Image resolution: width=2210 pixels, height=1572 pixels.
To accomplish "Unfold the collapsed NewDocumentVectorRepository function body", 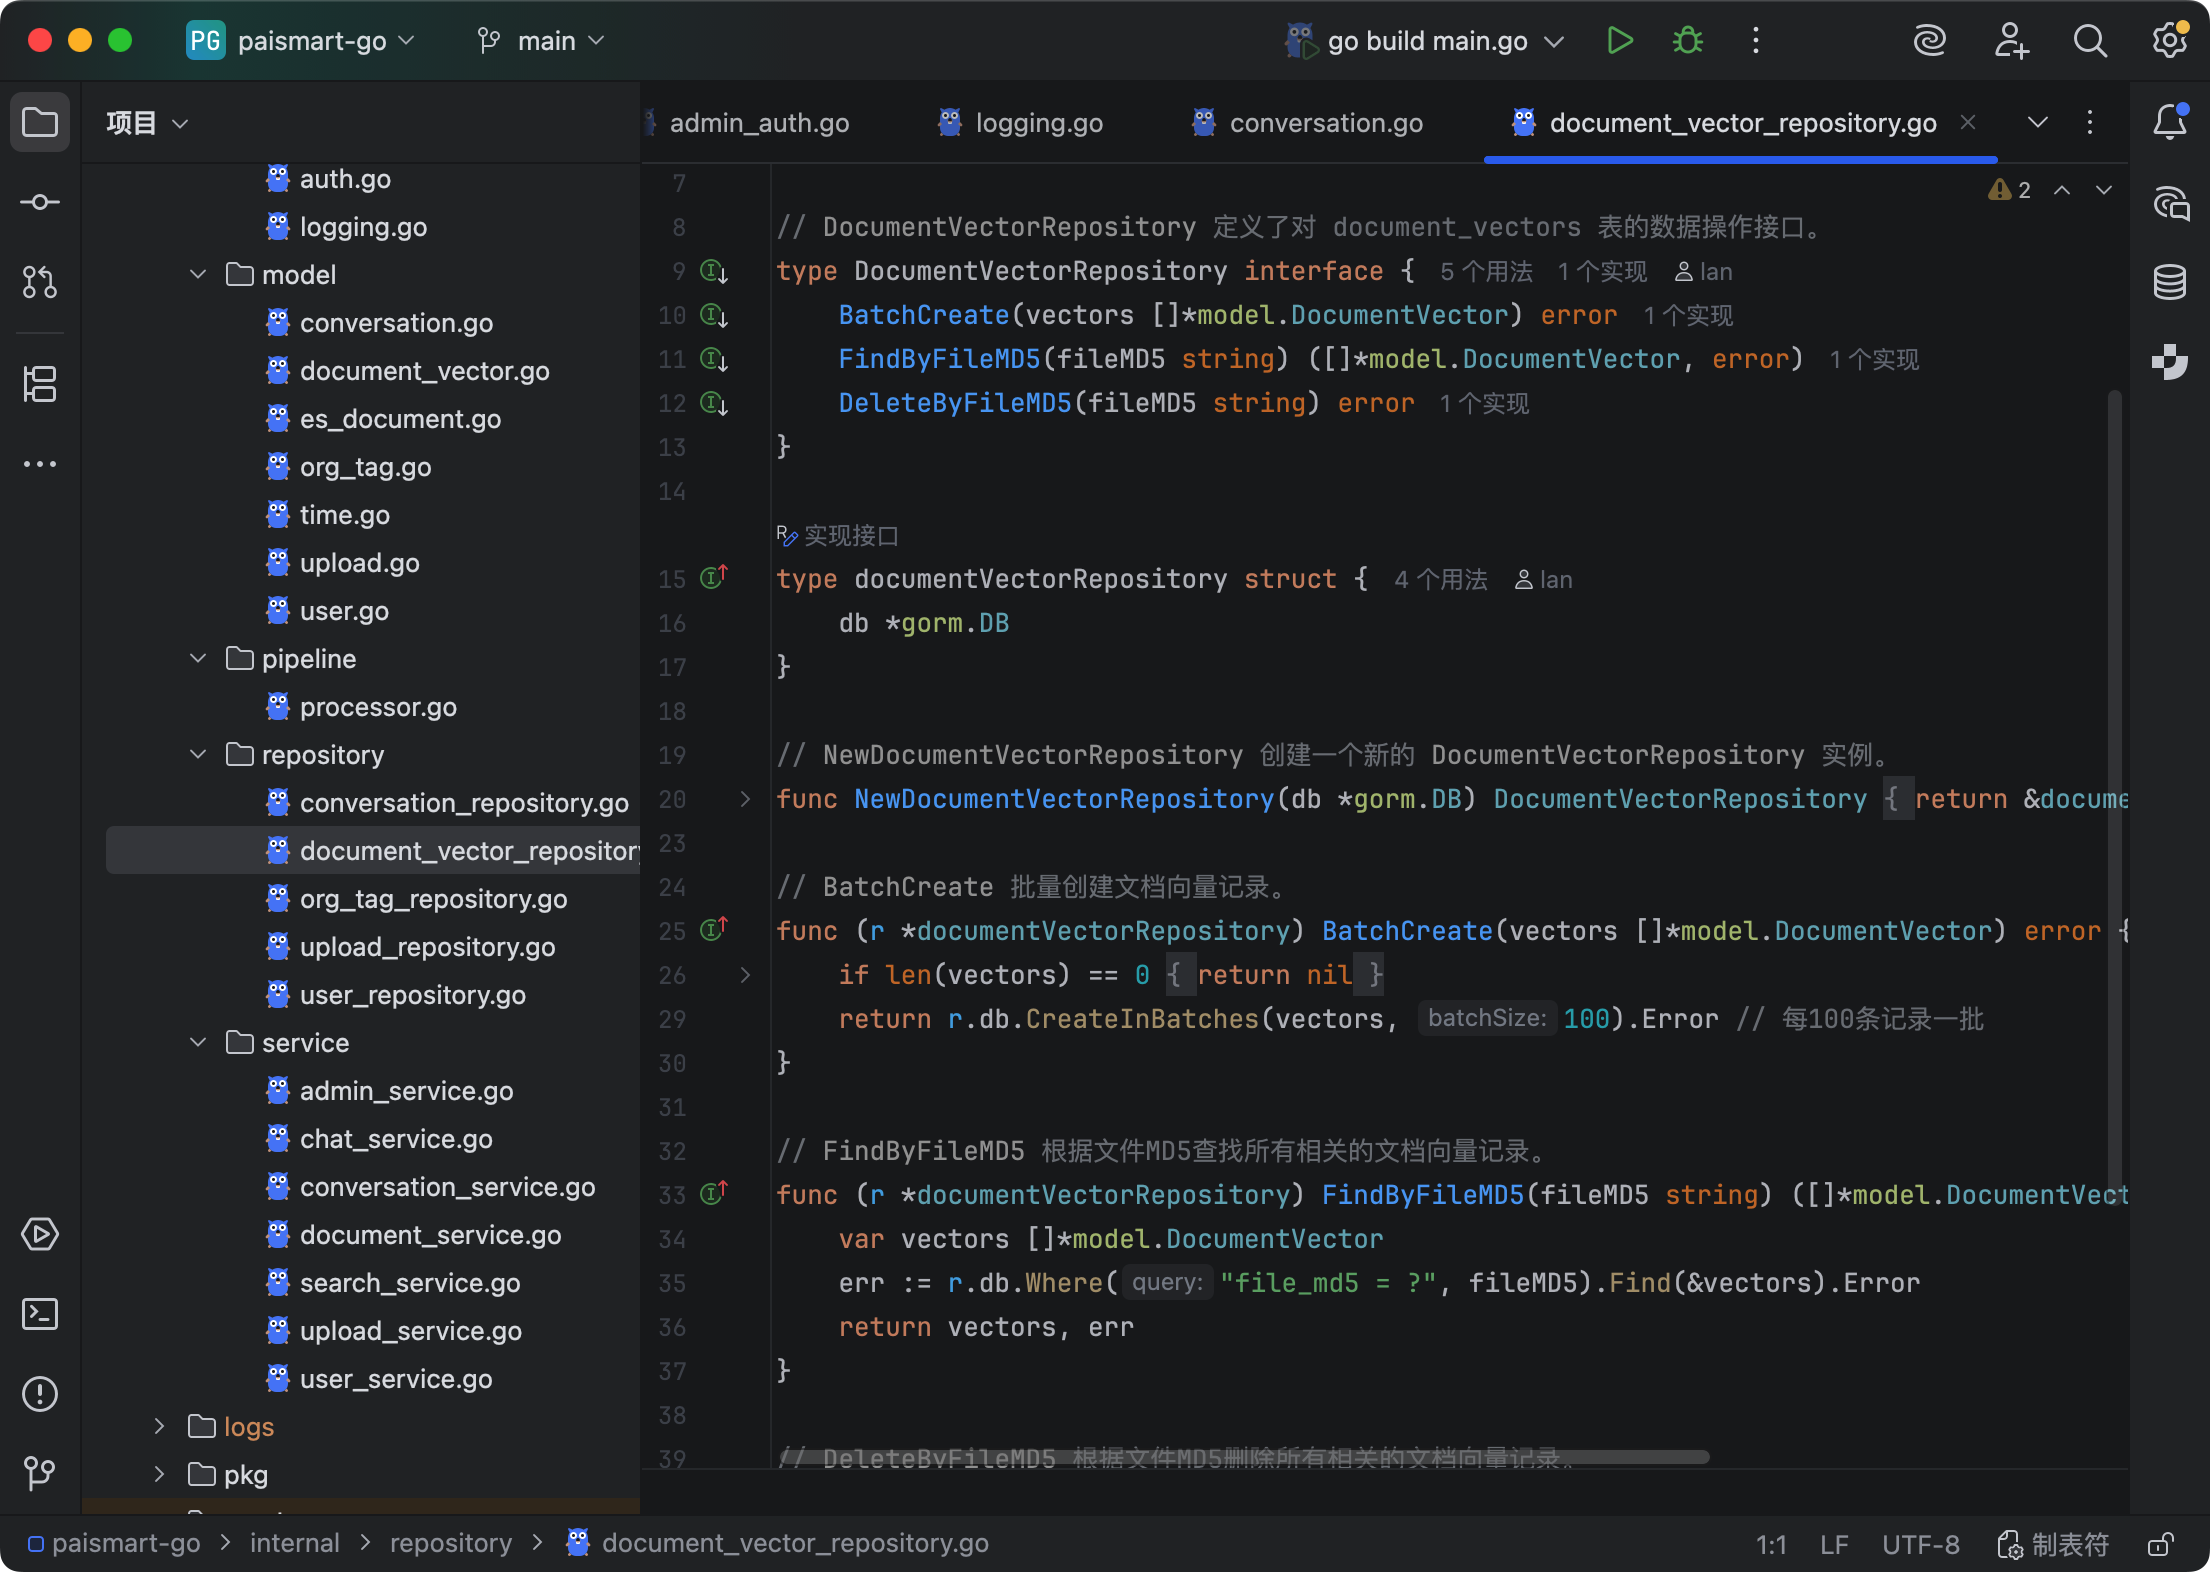I will (x=745, y=799).
